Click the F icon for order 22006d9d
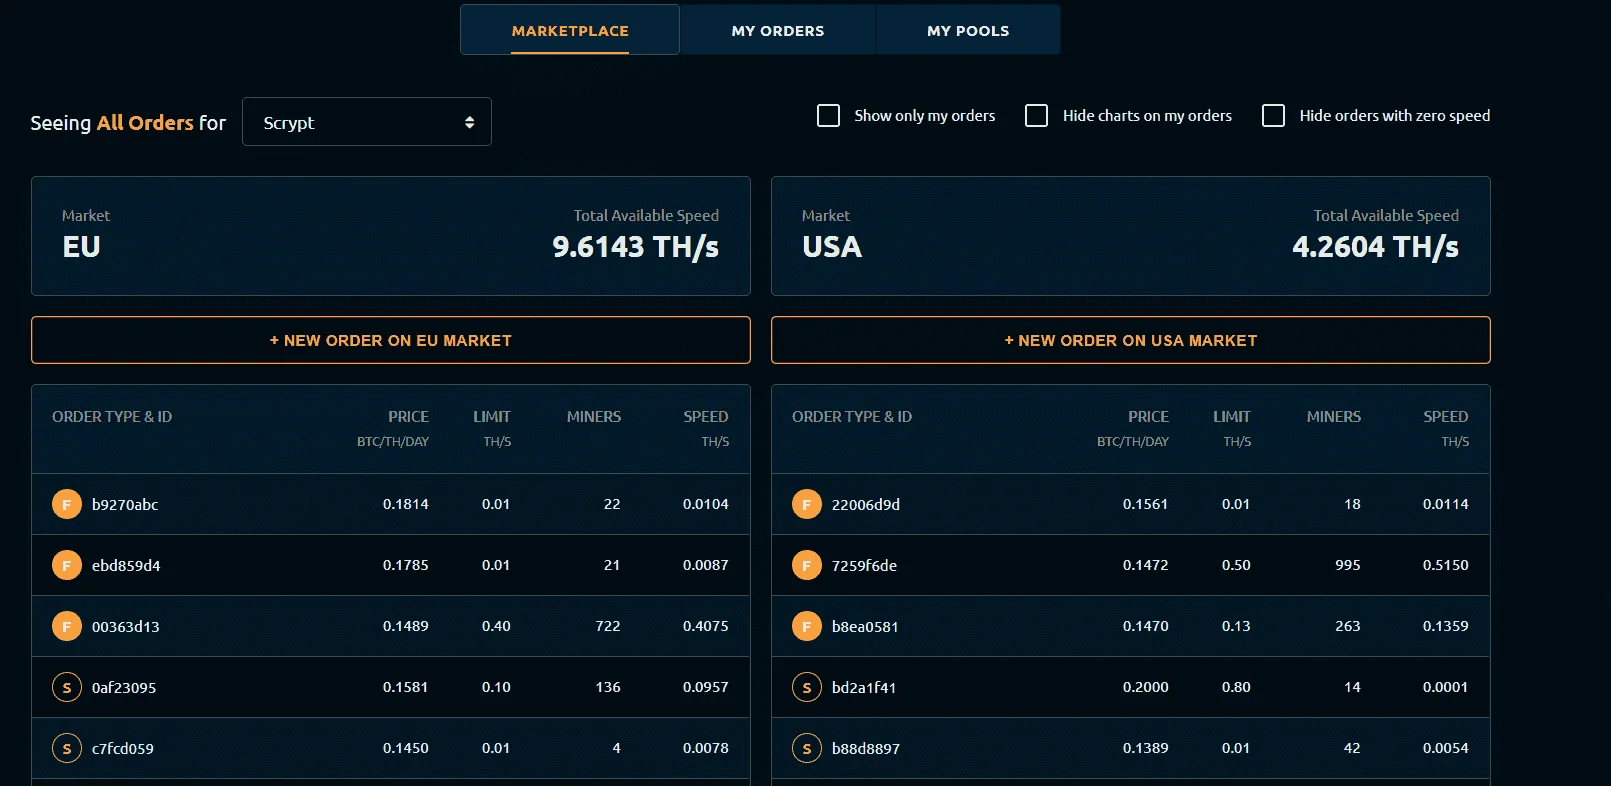 pyautogui.click(x=807, y=504)
